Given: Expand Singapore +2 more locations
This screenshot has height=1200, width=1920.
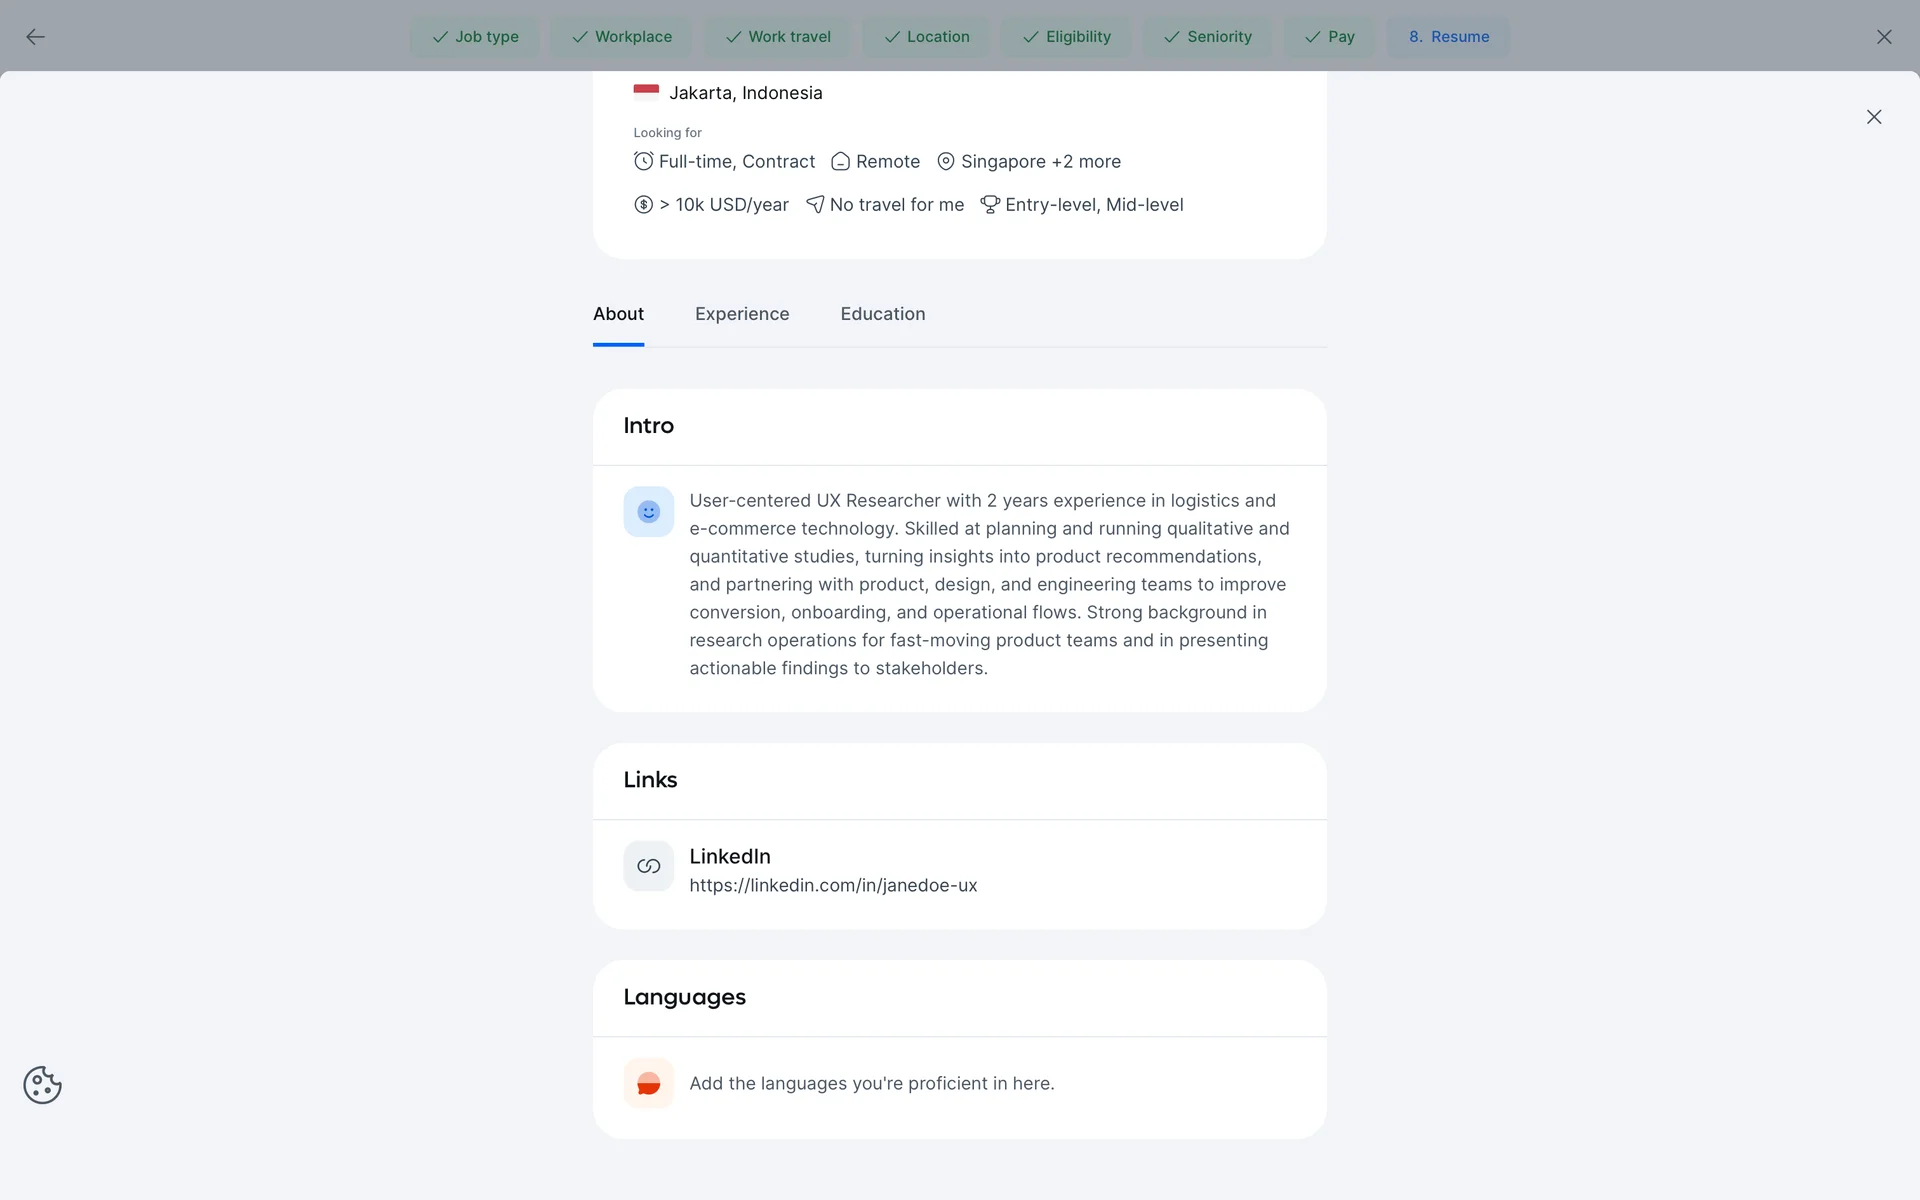Looking at the screenshot, I should (x=1040, y=162).
